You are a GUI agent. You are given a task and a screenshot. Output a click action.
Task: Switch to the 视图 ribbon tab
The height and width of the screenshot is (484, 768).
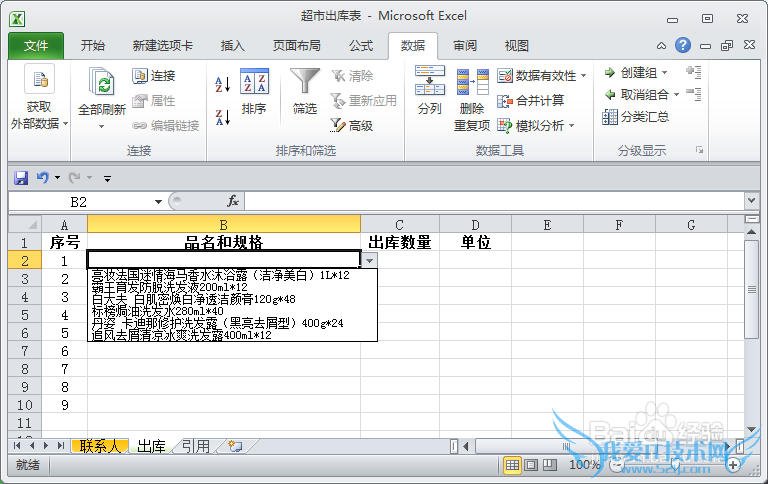[x=516, y=46]
